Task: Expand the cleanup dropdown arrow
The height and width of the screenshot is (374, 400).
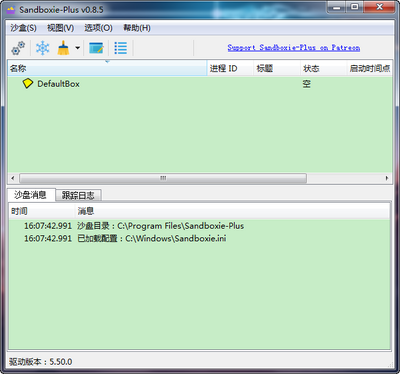Action: click(77, 48)
